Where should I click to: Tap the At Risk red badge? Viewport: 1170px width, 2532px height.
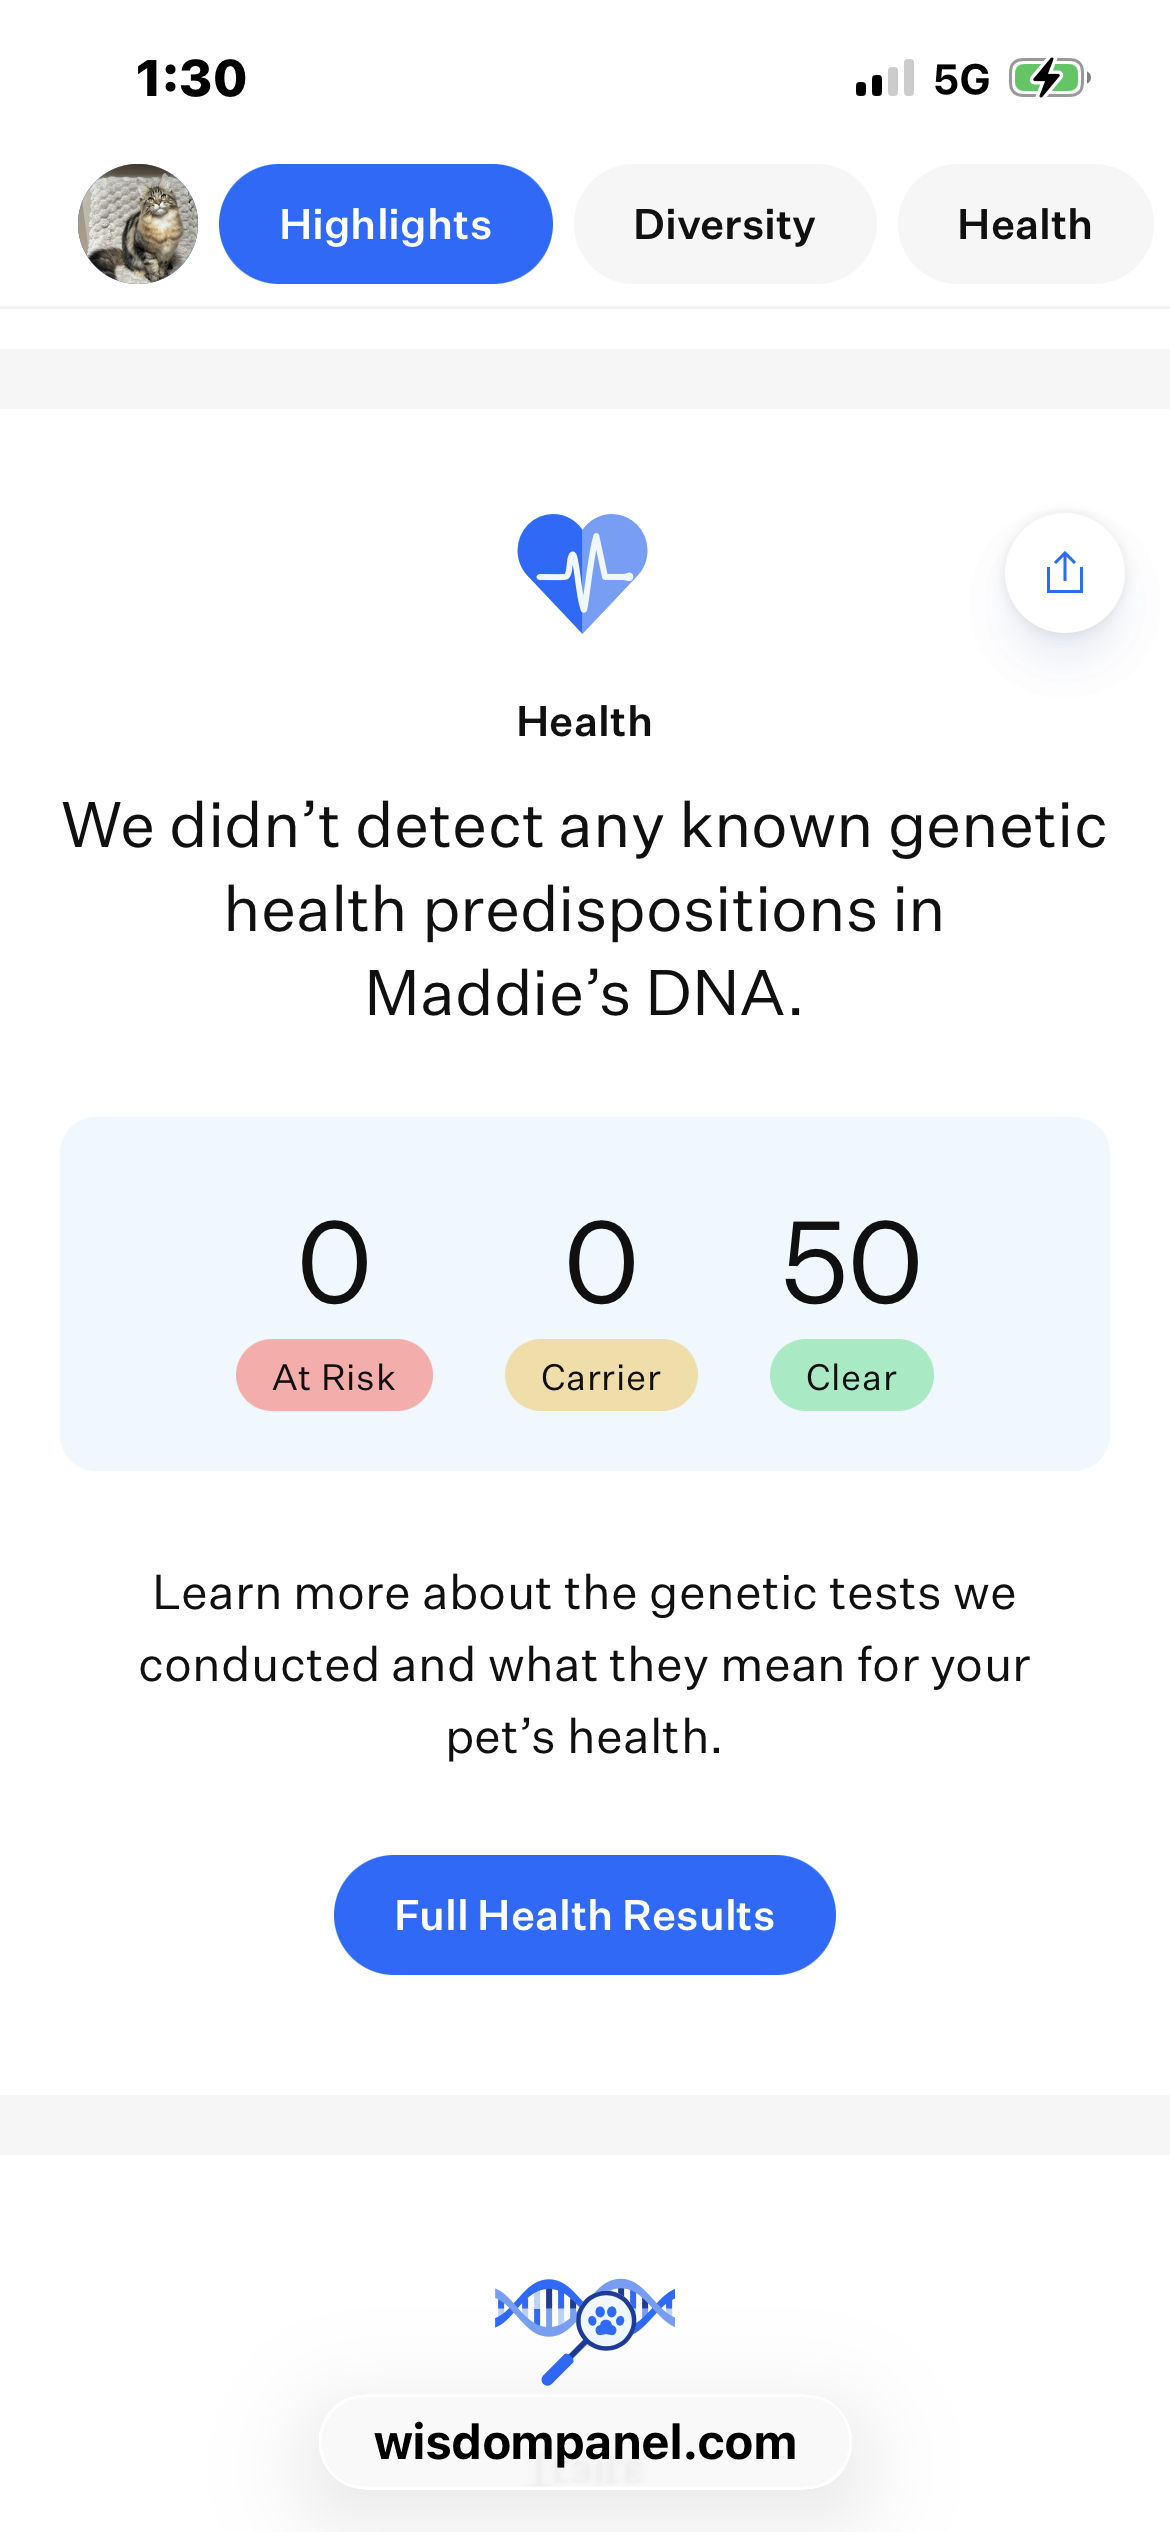coord(334,1376)
